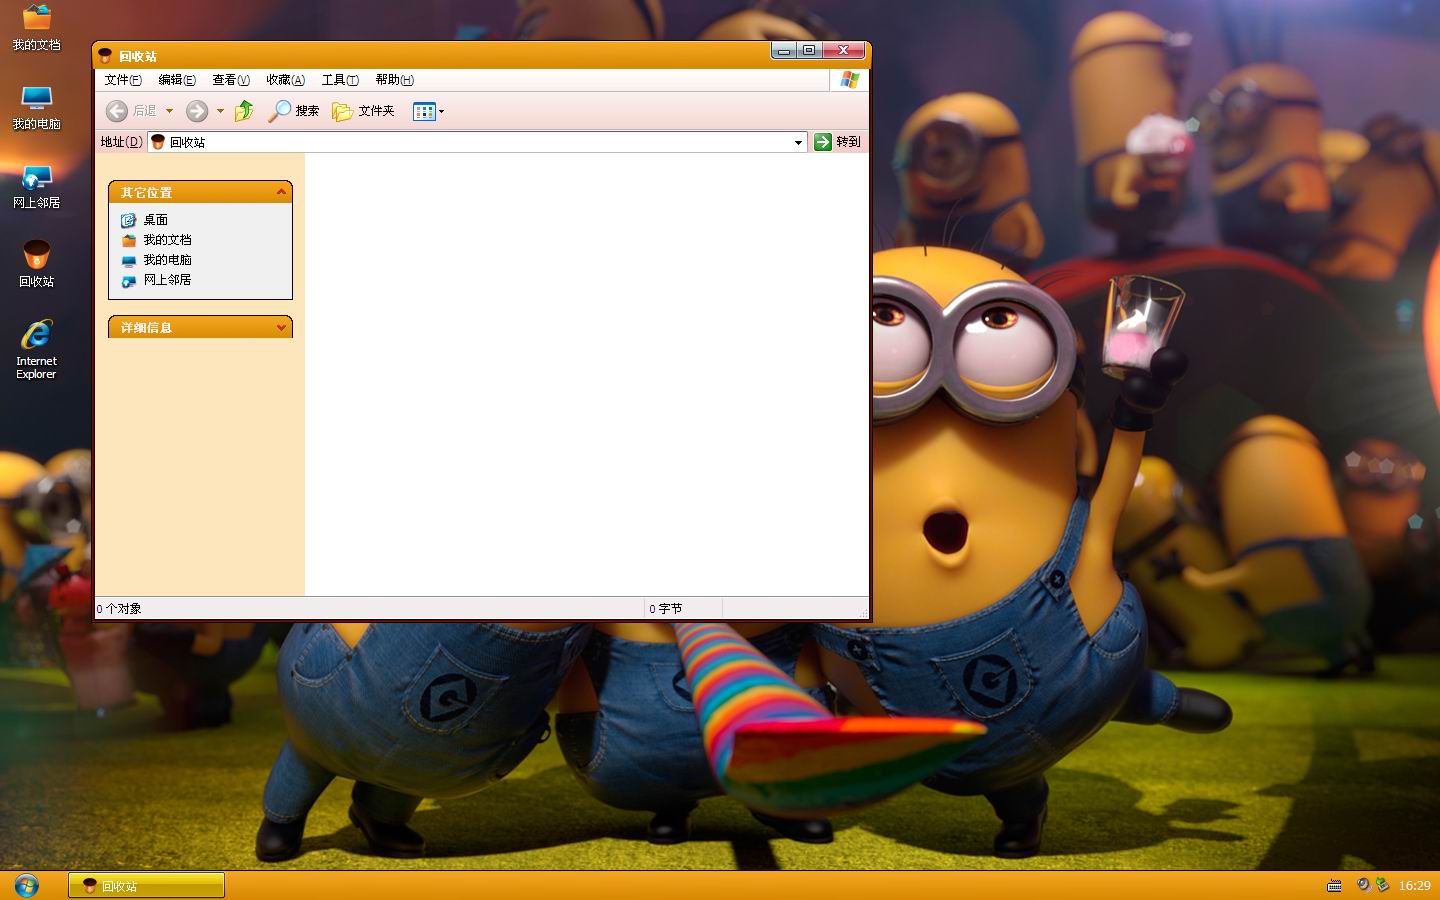Open Back button history dropdown arrow

tap(169, 111)
